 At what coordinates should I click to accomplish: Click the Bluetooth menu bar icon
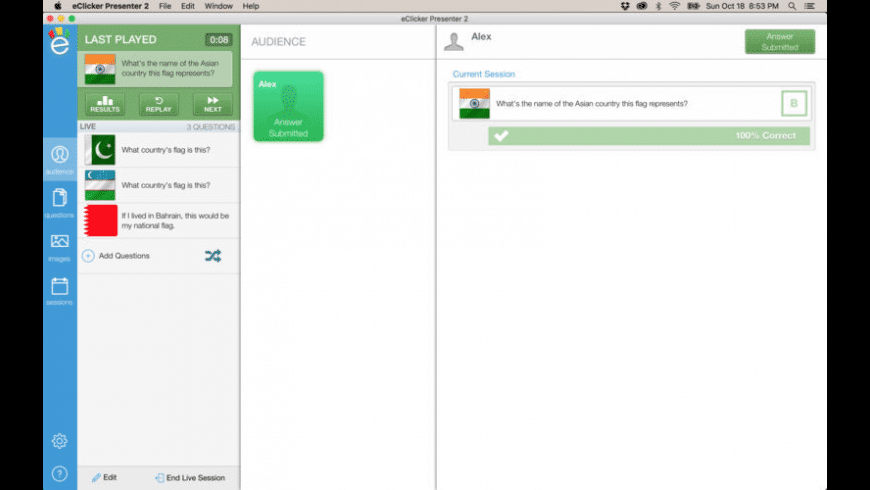coord(659,6)
